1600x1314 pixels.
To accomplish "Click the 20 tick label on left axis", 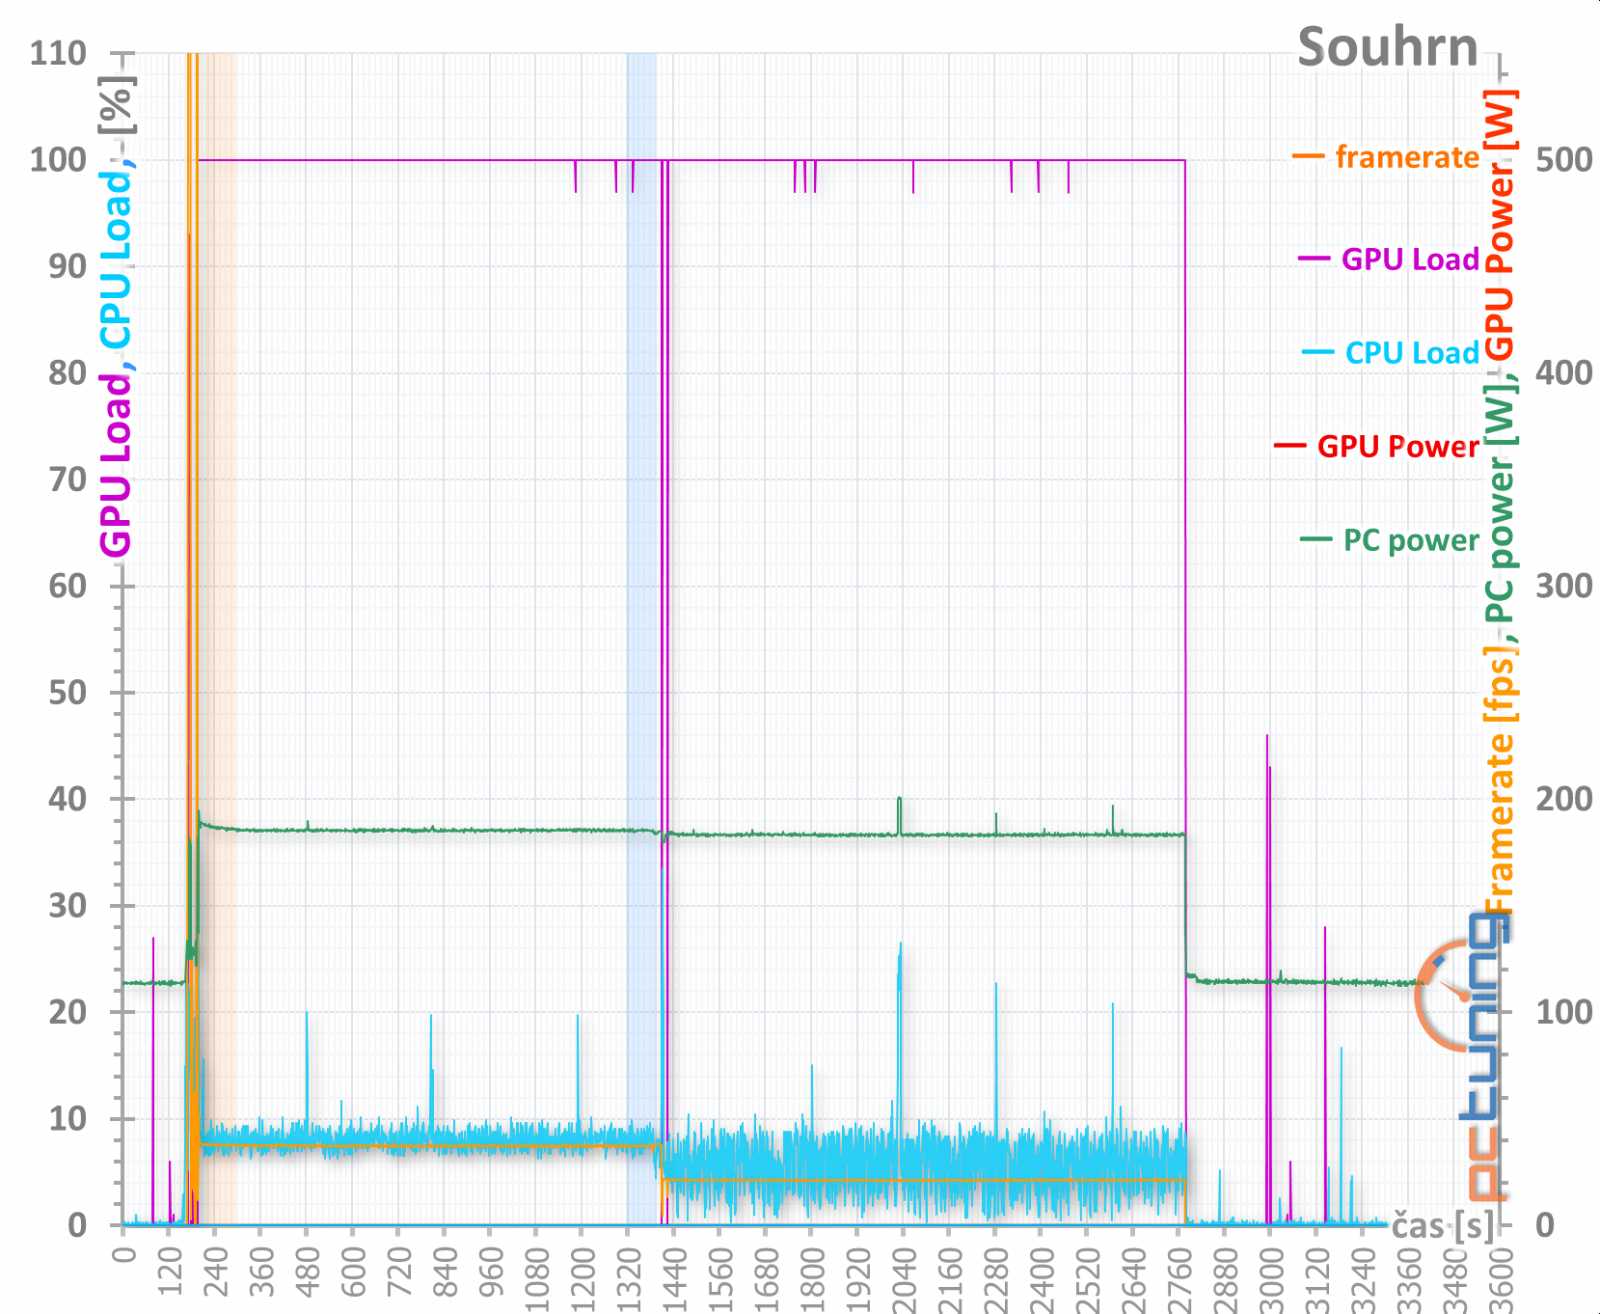I will pos(67,1012).
